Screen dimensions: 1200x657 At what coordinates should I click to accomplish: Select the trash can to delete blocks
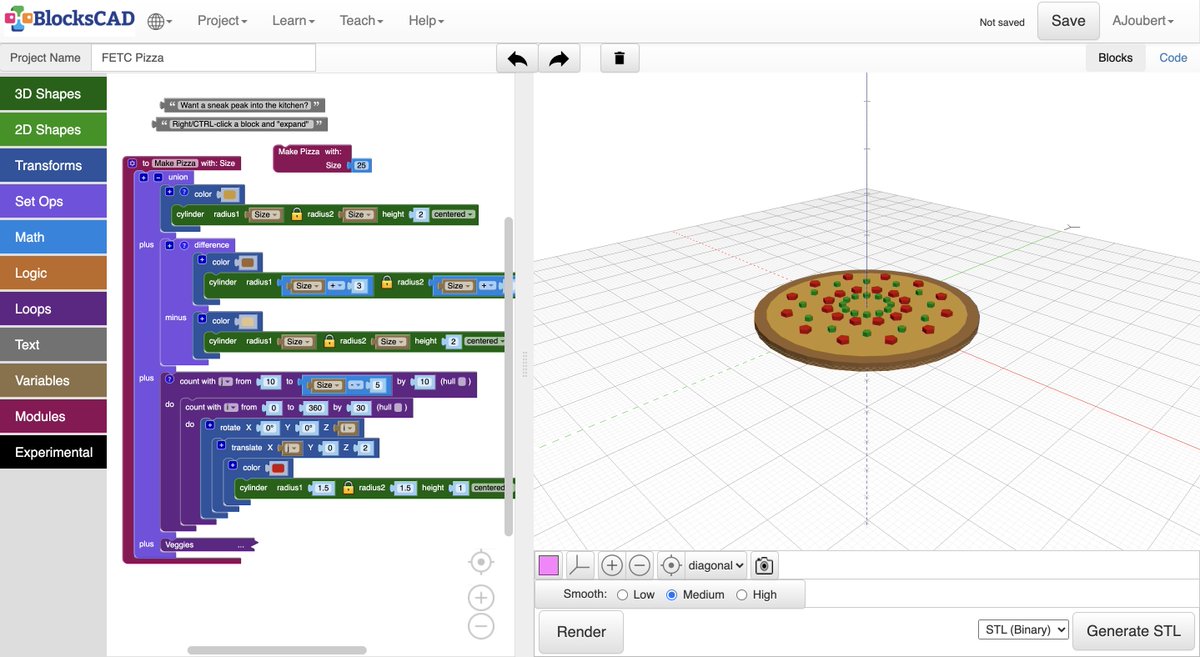click(x=619, y=57)
